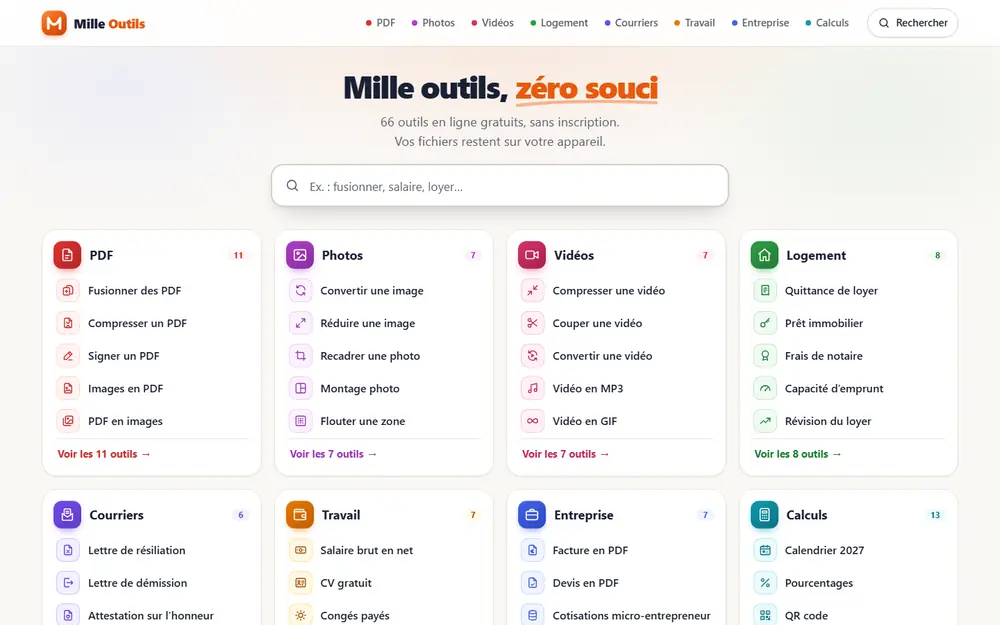Screen dimensions: 1000x625
Task: Click the layout icon beside Montage photo
Action: click(300, 388)
